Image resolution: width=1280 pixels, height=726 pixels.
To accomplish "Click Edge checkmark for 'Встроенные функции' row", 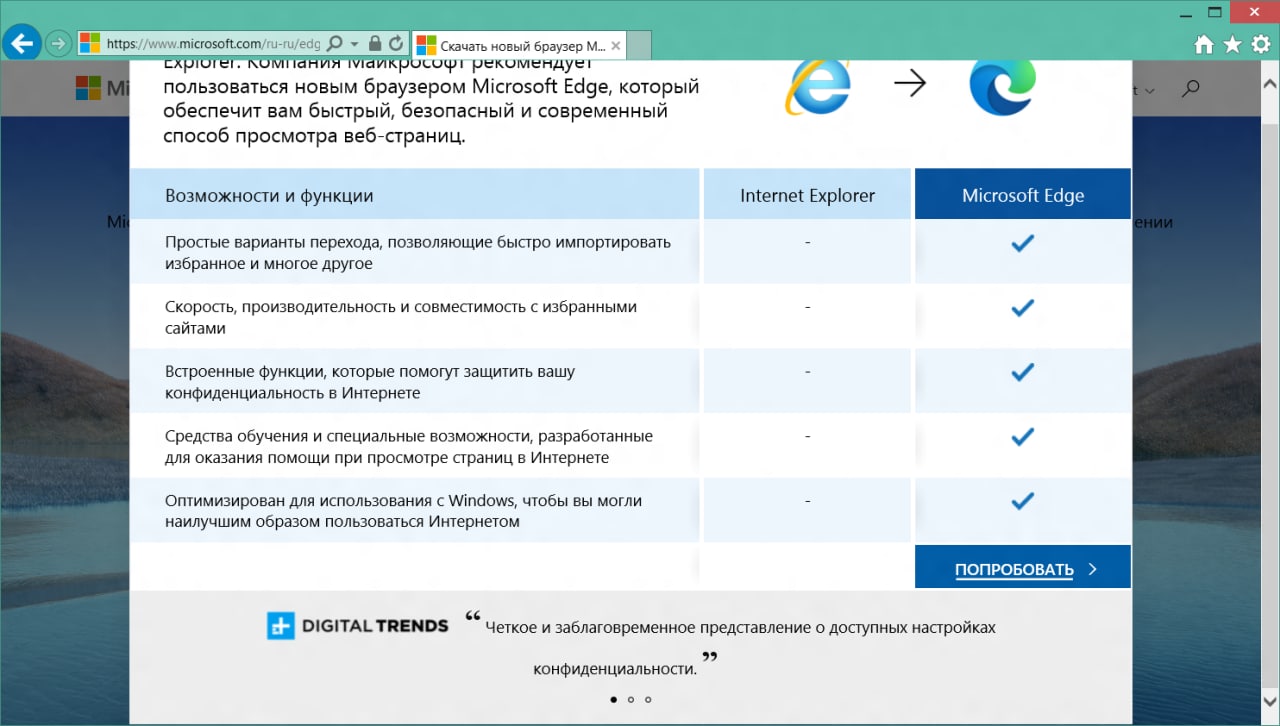I will point(1022,372).
